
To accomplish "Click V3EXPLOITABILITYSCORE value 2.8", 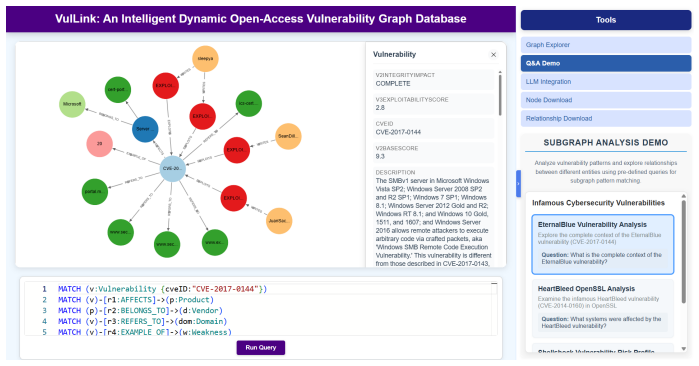I will pyautogui.click(x=380, y=107).
